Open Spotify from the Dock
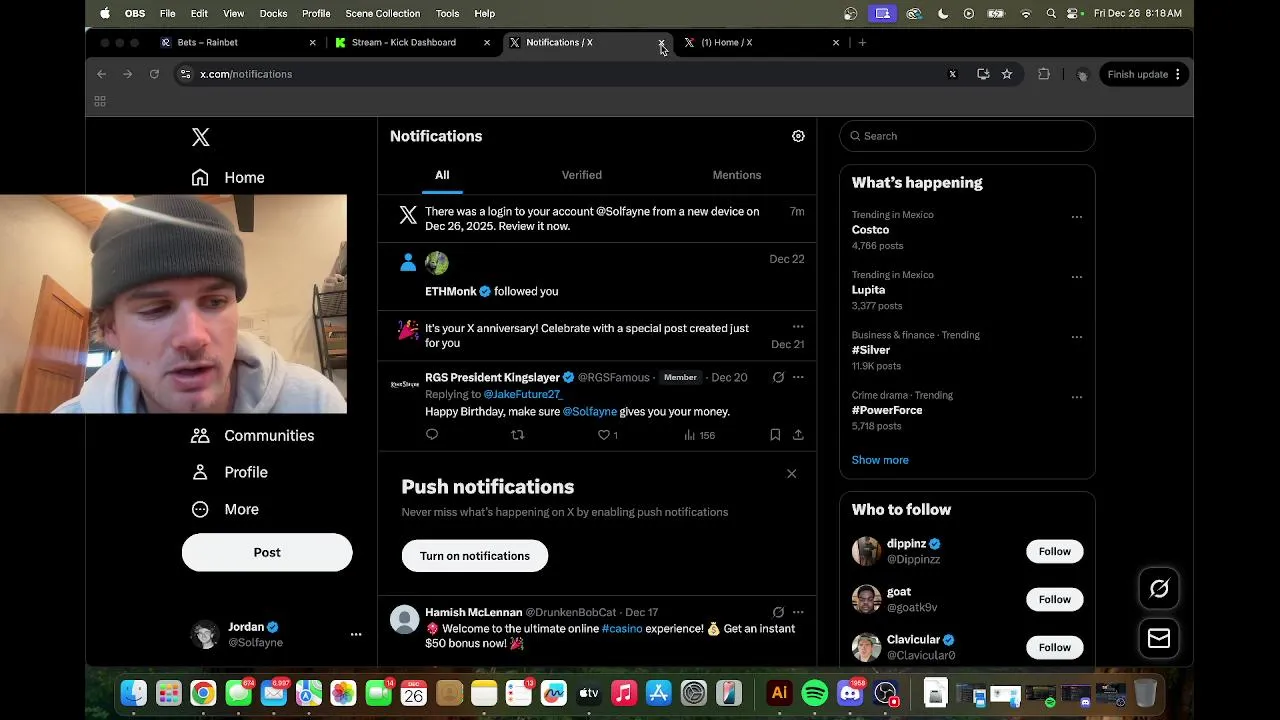This screenshot has width=1280, height=720. coord(815,693)
